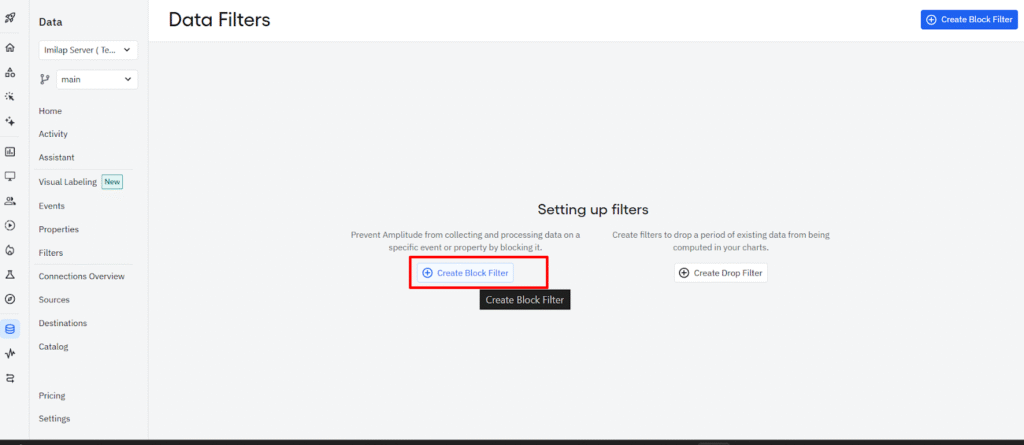Open Events in the Data menu
This screenshot has width=1024, height=445.
(x=52, y=206)
